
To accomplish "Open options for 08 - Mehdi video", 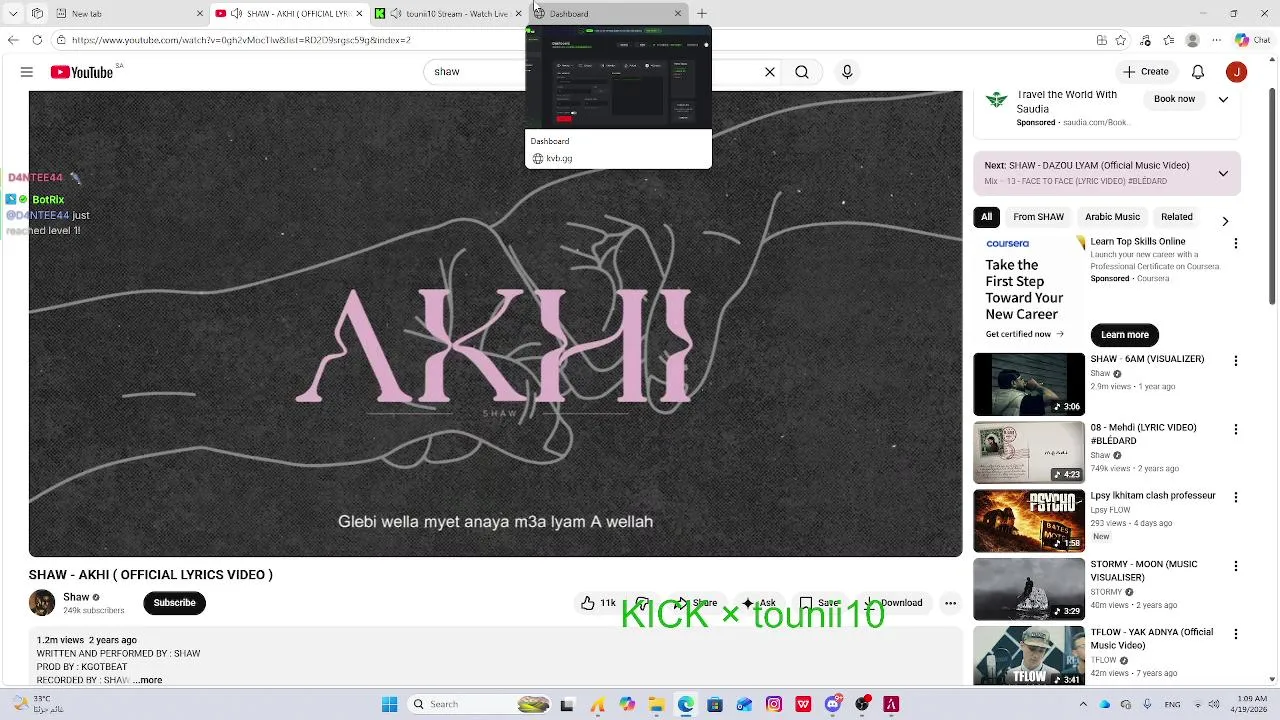I will (1236, 429).
